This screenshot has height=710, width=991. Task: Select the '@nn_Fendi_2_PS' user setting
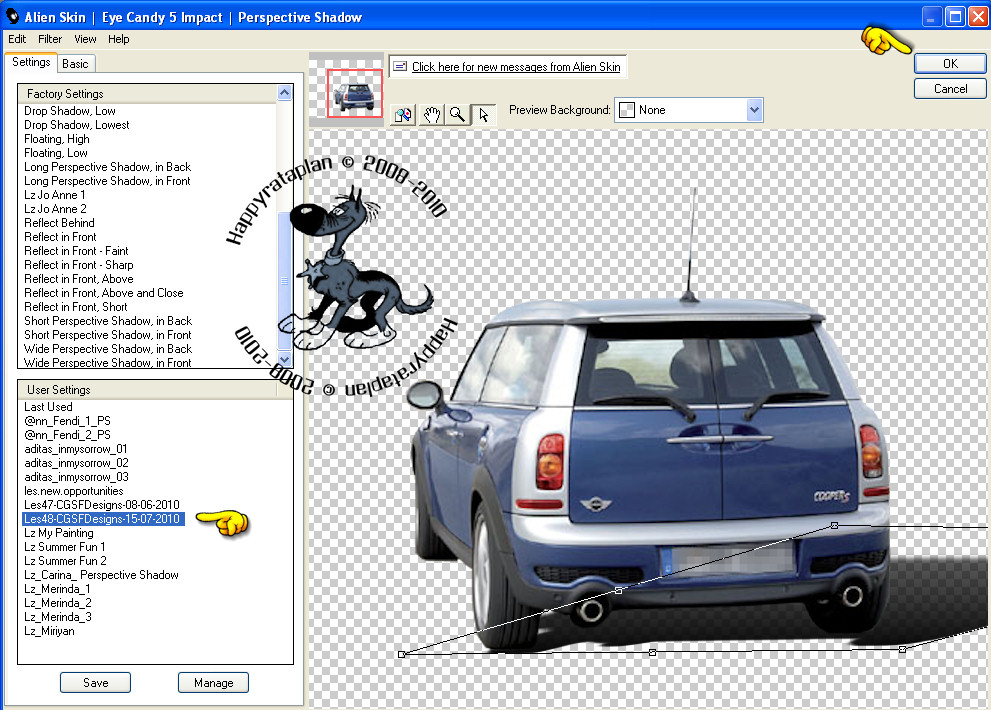point(68,435)
